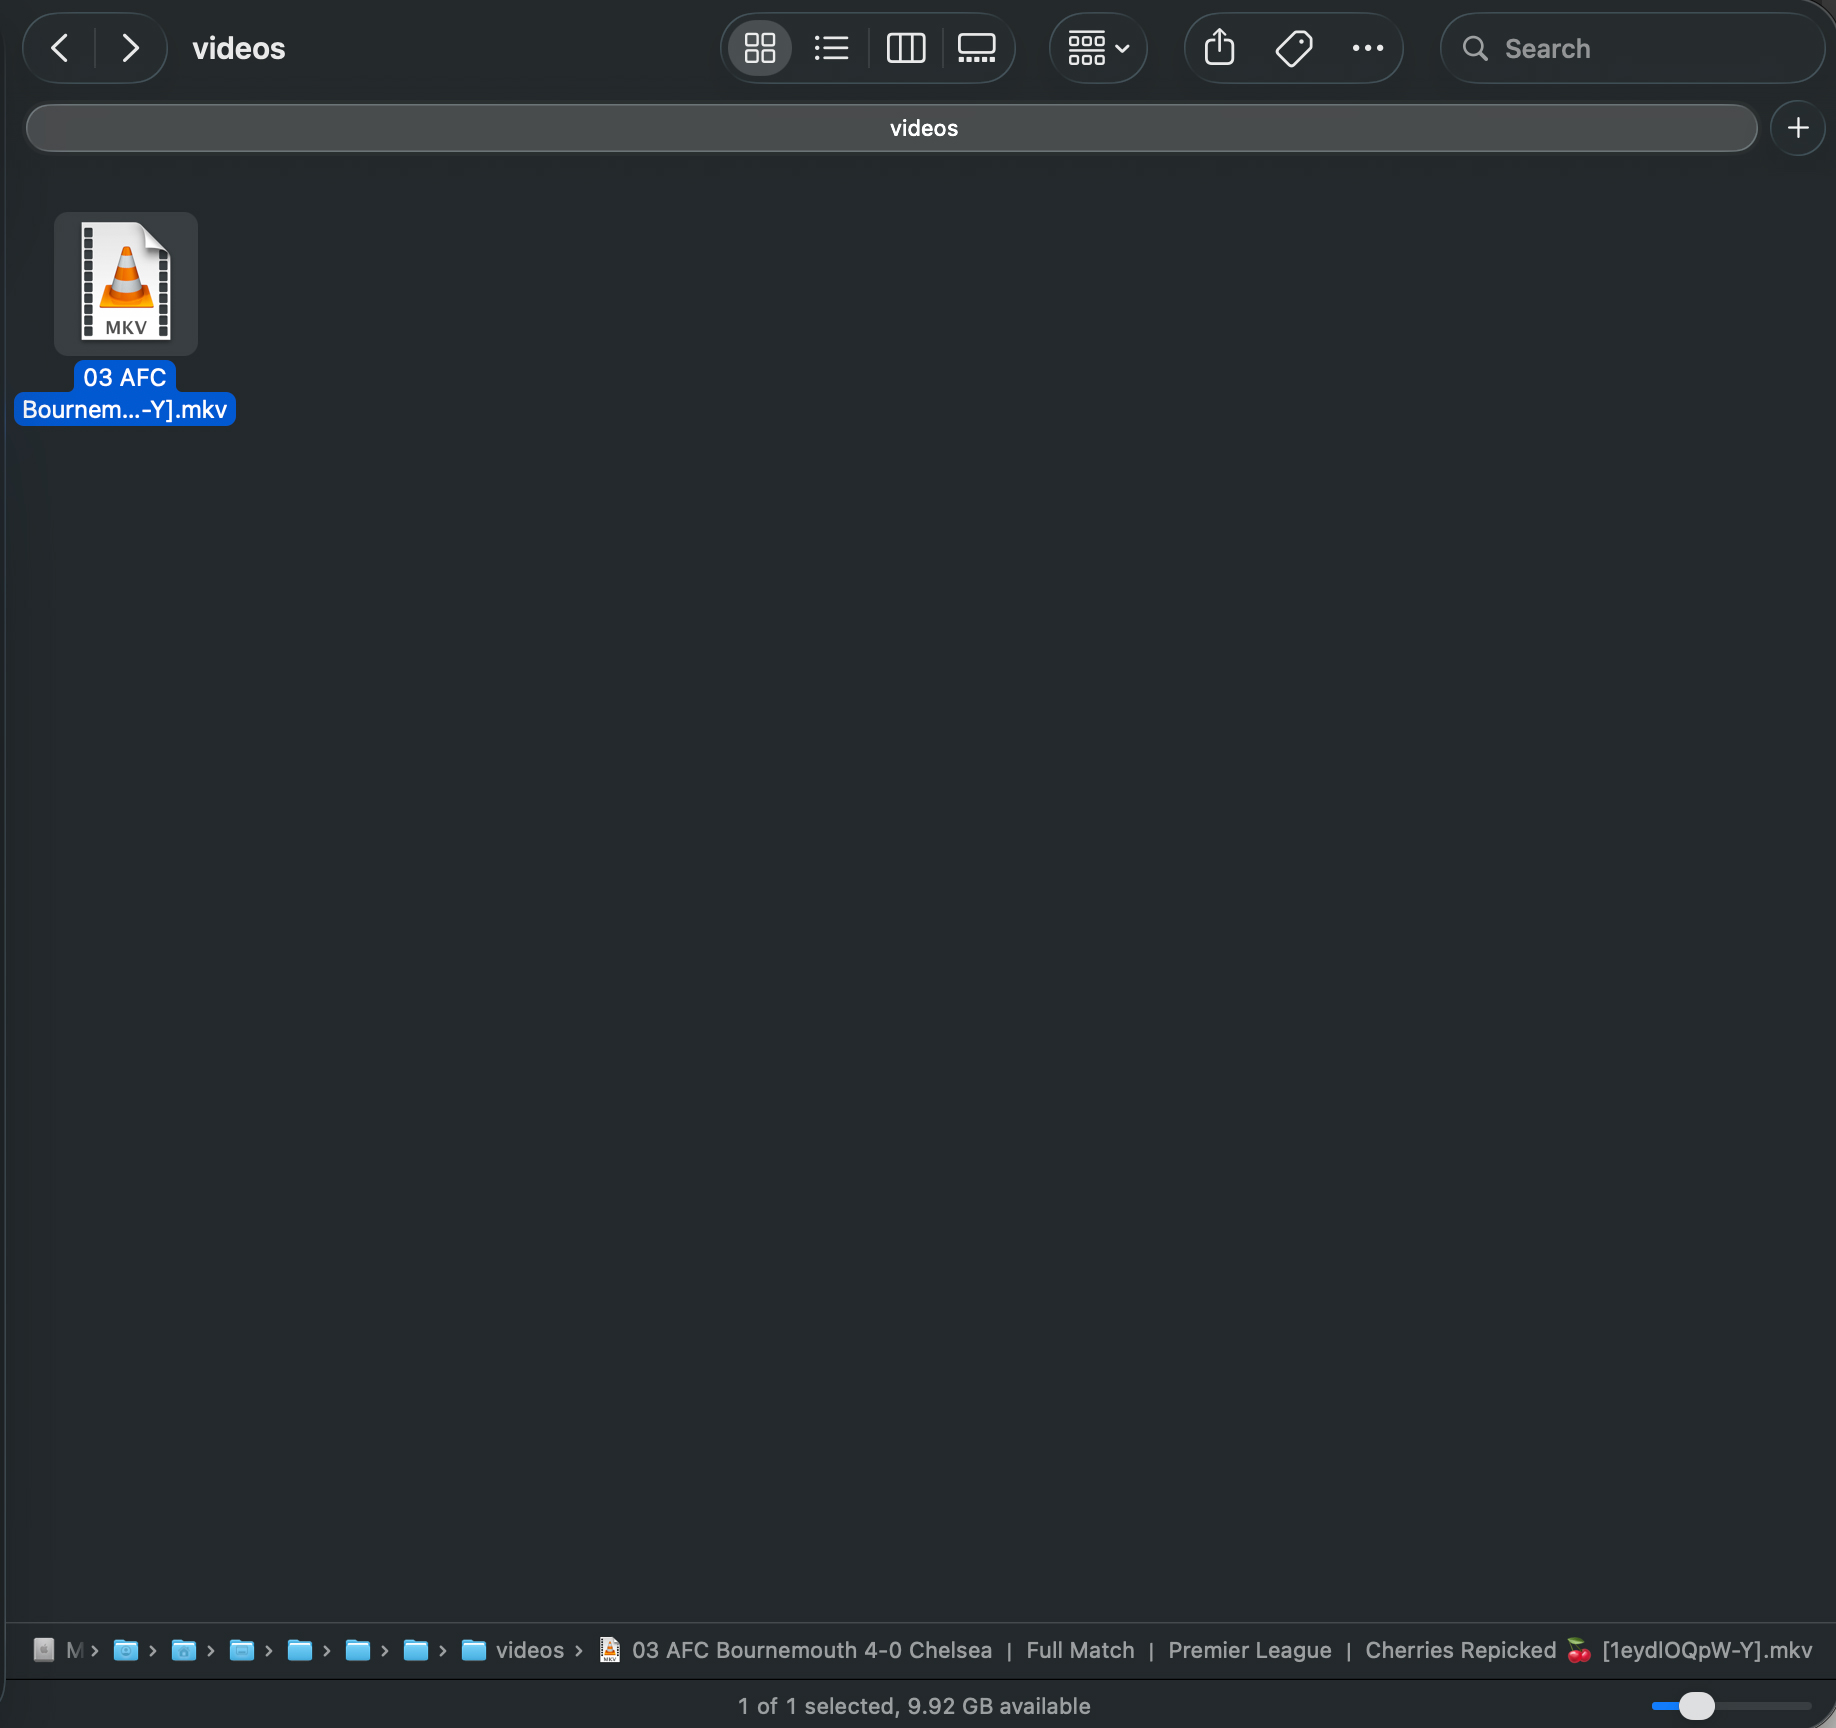Adjust the icon size slider
The height and width of the screenshot is (1728, 1836).
1697,1707
